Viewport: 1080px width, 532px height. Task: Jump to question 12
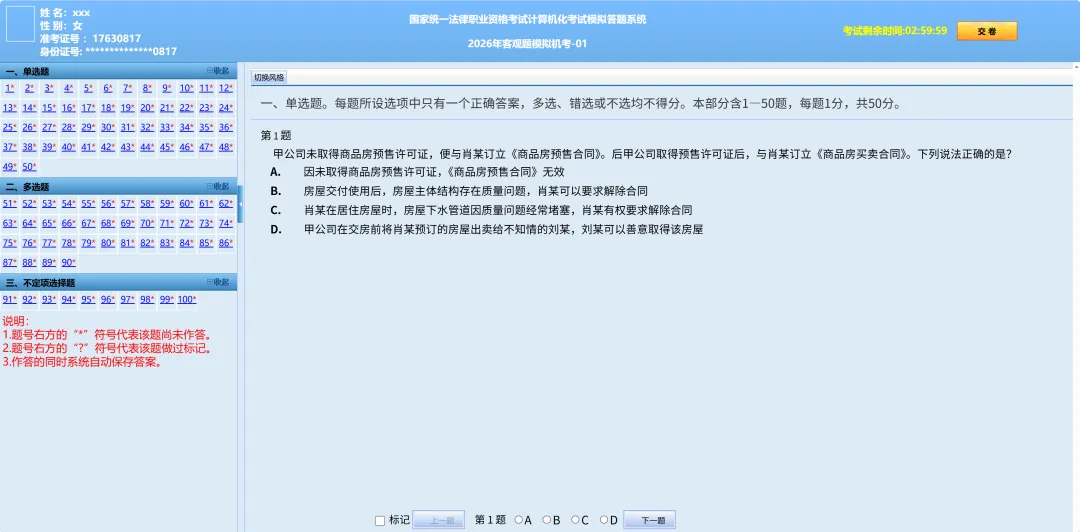[226, 88]
